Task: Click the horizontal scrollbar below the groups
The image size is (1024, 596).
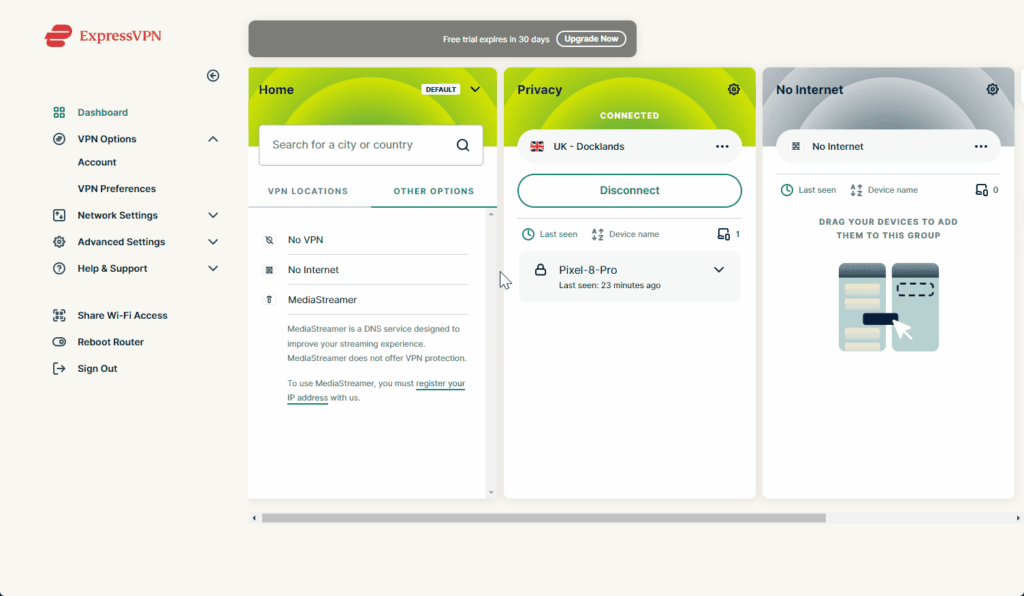Action: pyautogui.click(x=543, y=518)
